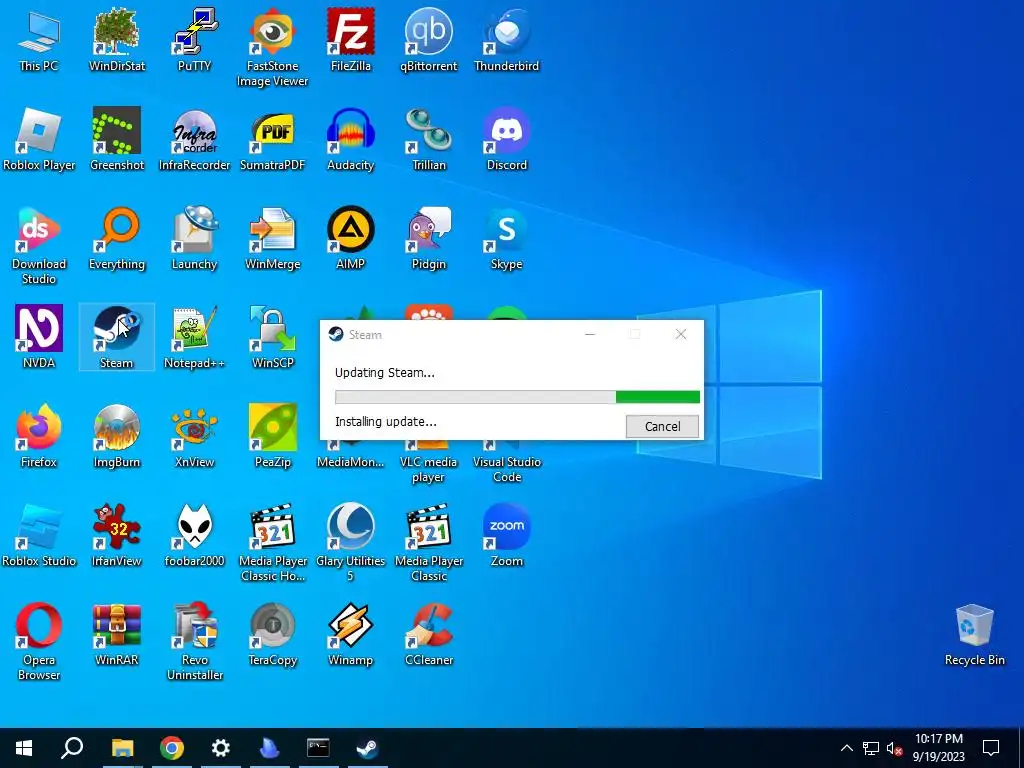Select the IrfanView shortcut
Screen dimensions: 1024x768
click(x=117, y=536)
